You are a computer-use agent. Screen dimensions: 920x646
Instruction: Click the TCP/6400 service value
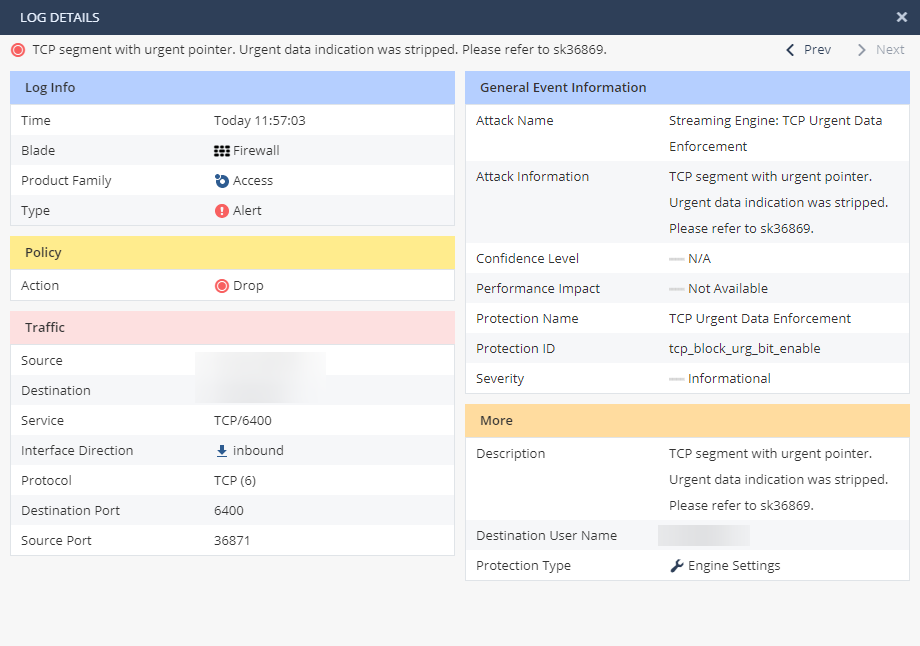click(x=243, y=421)
